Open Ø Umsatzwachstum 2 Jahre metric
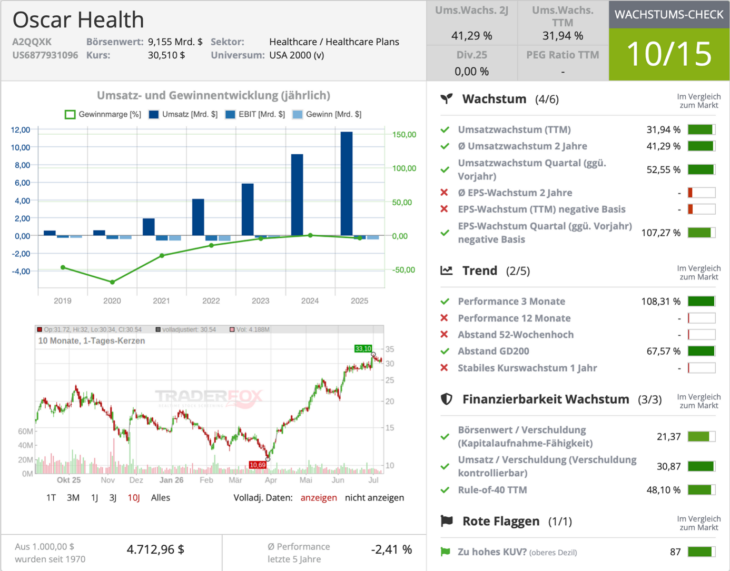The width and height of the screenshot is (730, 571). [x=522, y=146]
